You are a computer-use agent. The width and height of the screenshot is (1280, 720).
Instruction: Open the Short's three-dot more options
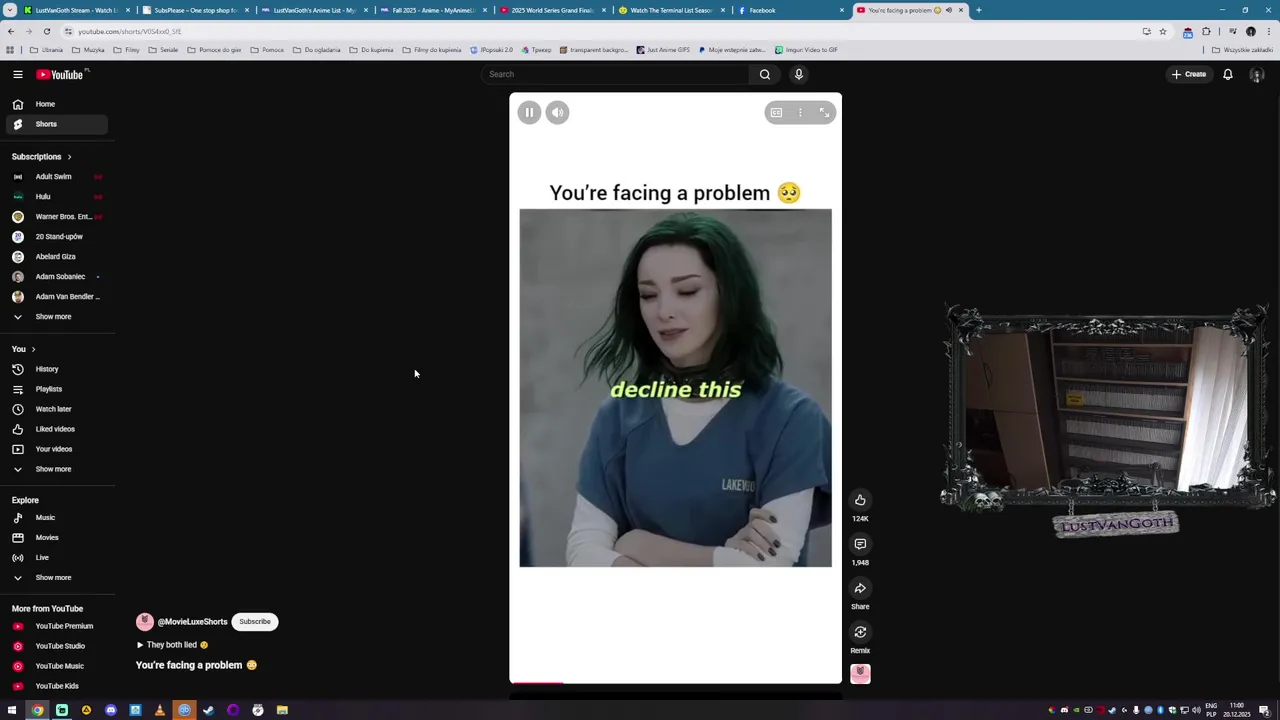[800, 113]
